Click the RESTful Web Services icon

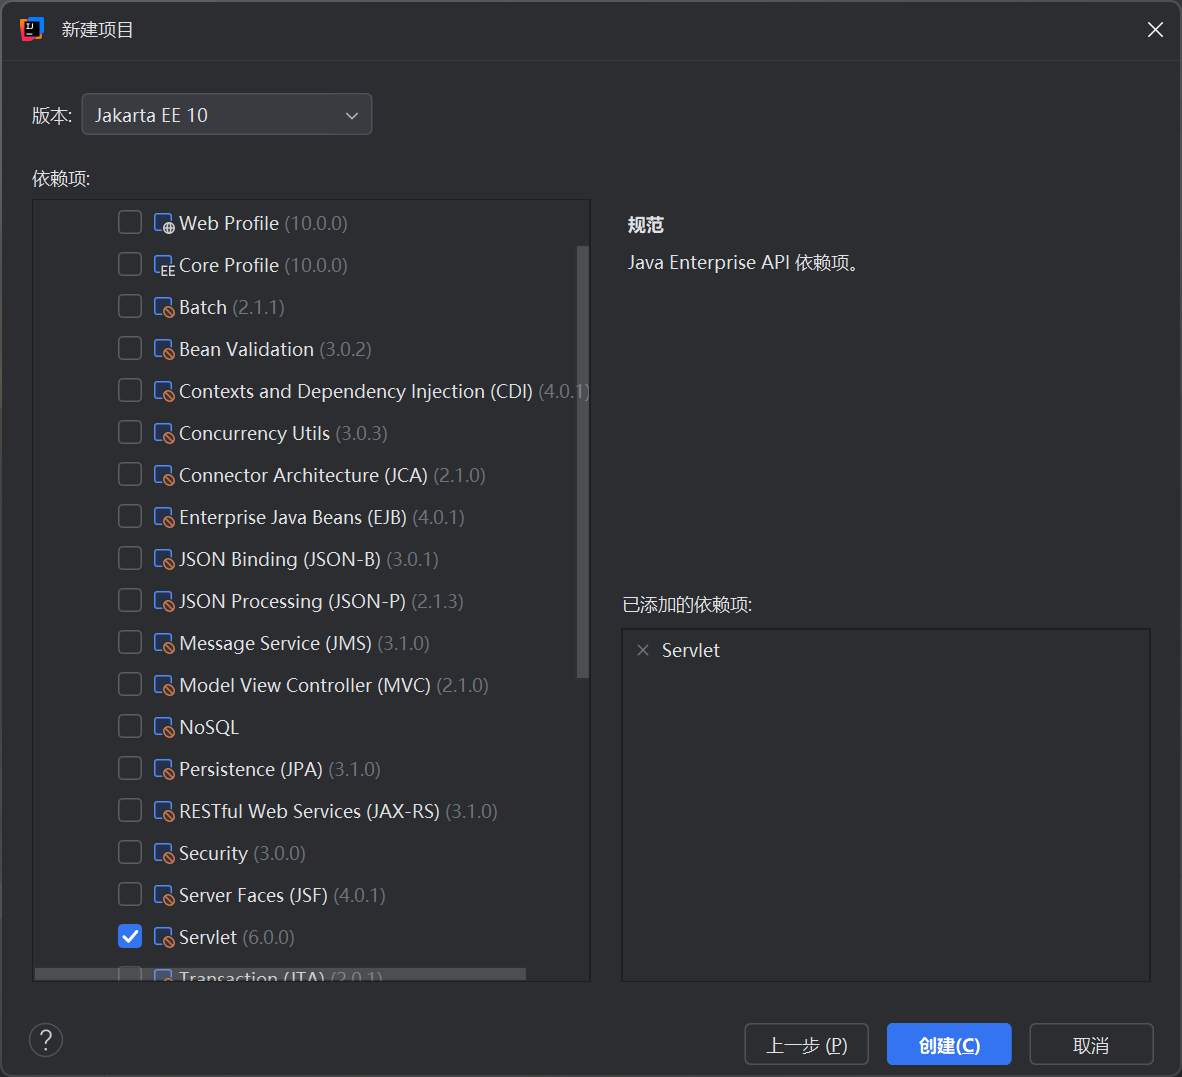(x=164, y=812)
